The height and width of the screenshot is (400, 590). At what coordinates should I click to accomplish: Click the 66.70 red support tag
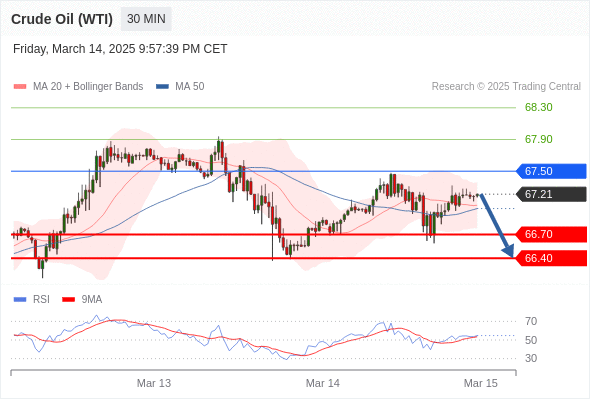[x=551, y=234]
